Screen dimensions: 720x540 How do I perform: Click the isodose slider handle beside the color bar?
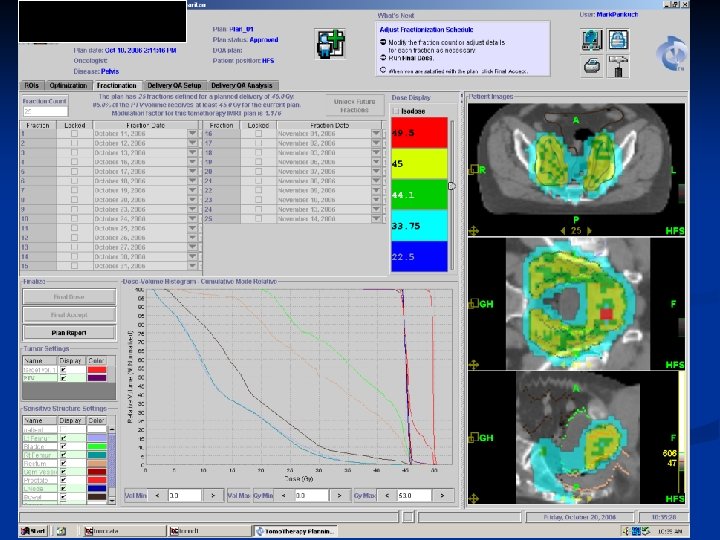coord(451,186)
